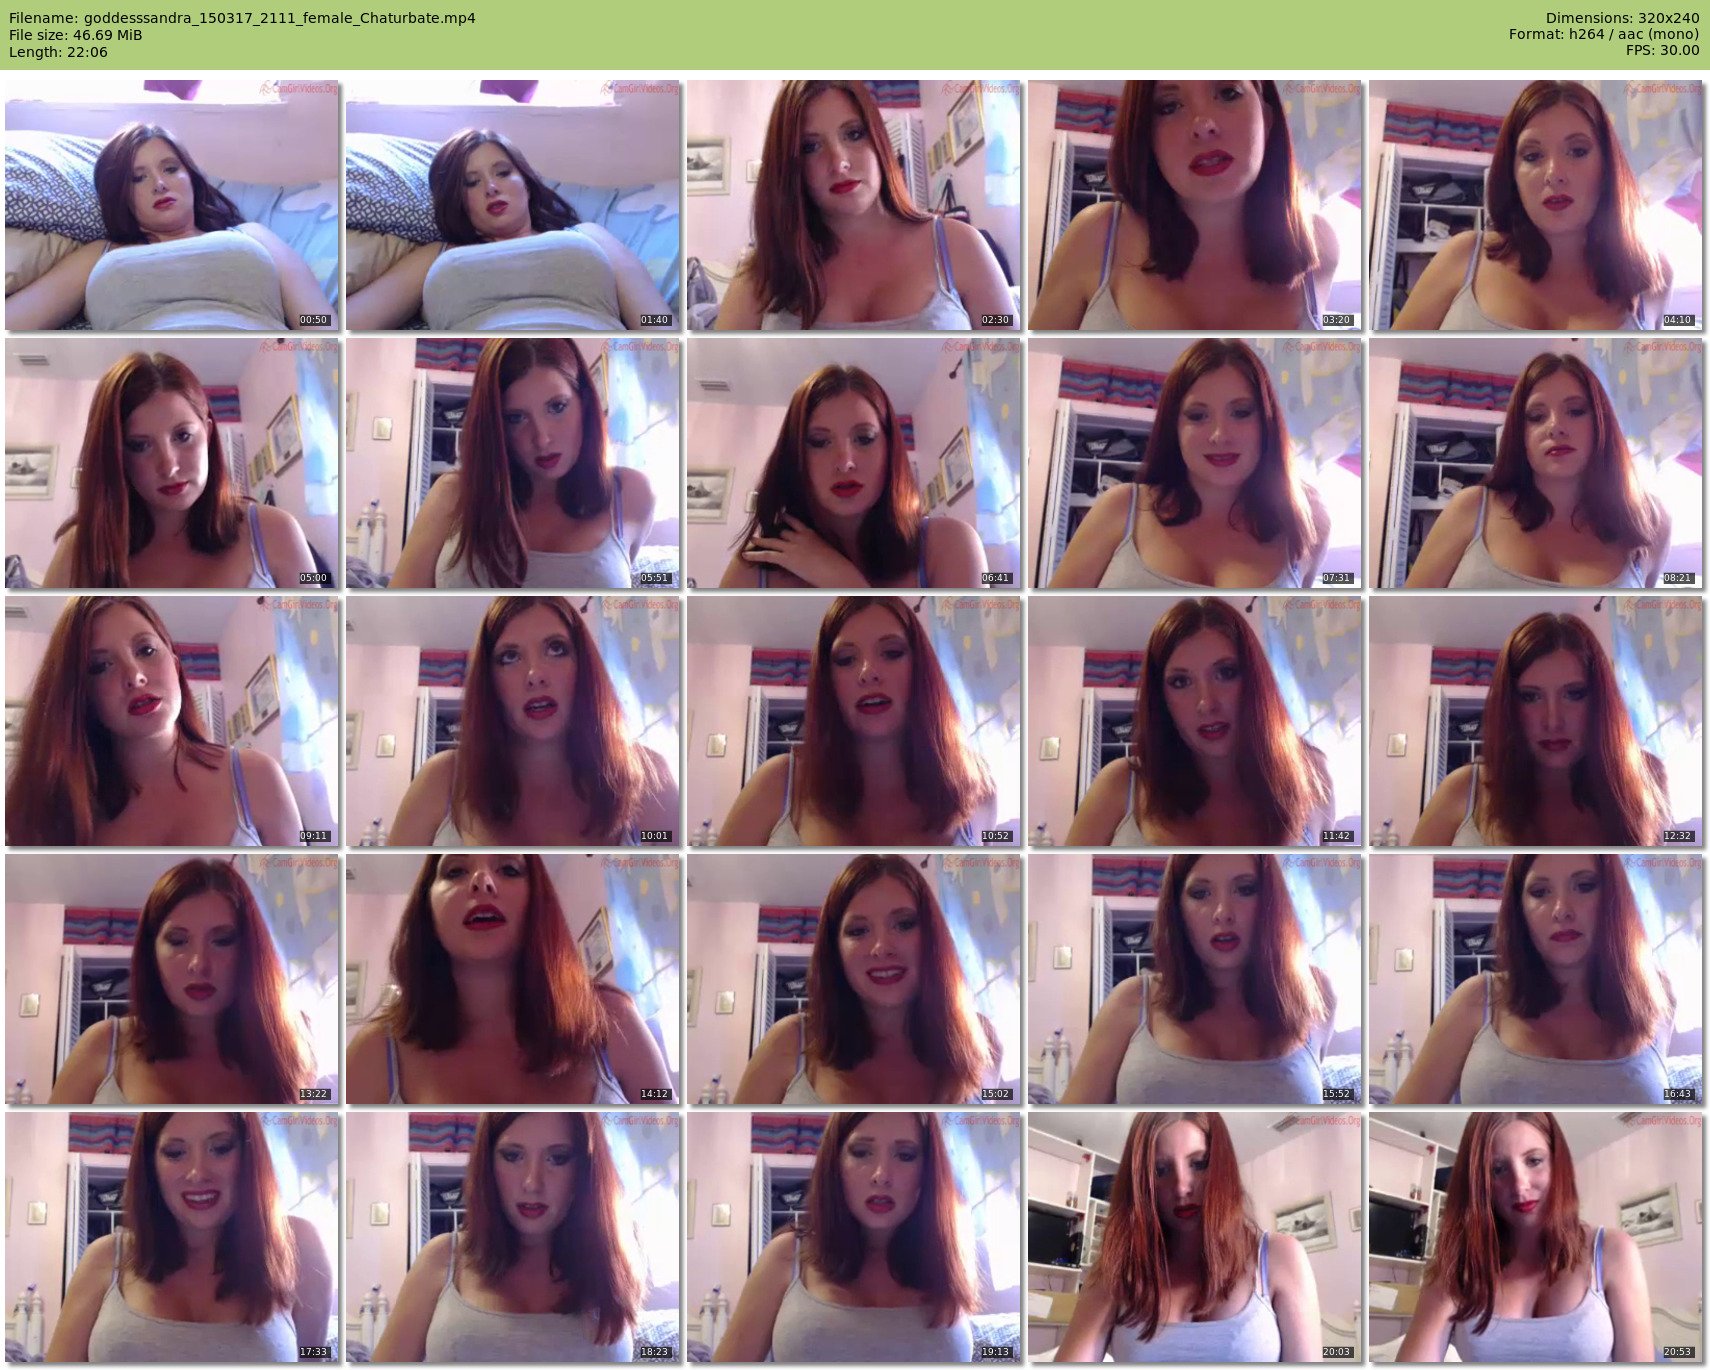Select the 17:33 thumbnail frame
Image resolution: width=1710 pixels, height=1370 pixels.
[x=172, y=1237]
